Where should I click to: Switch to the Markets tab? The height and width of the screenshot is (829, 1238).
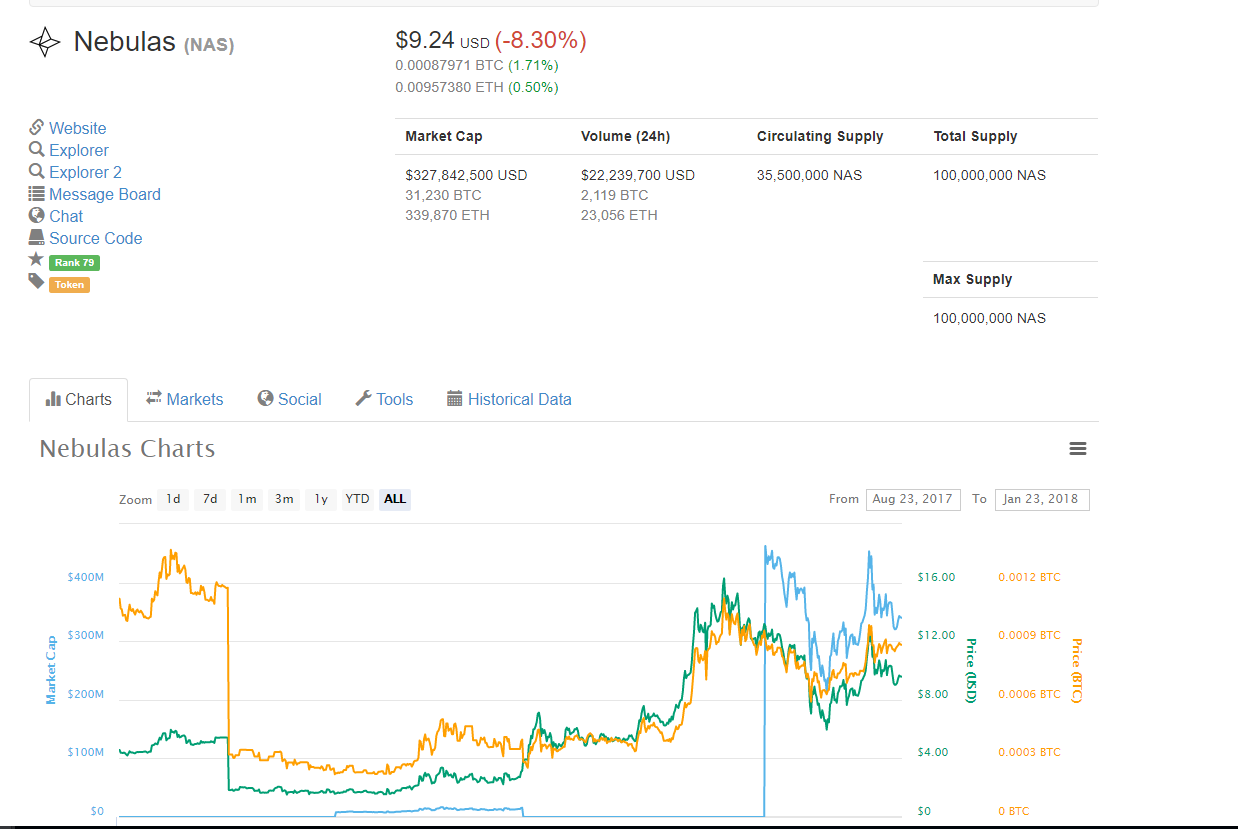pos(184,400)
